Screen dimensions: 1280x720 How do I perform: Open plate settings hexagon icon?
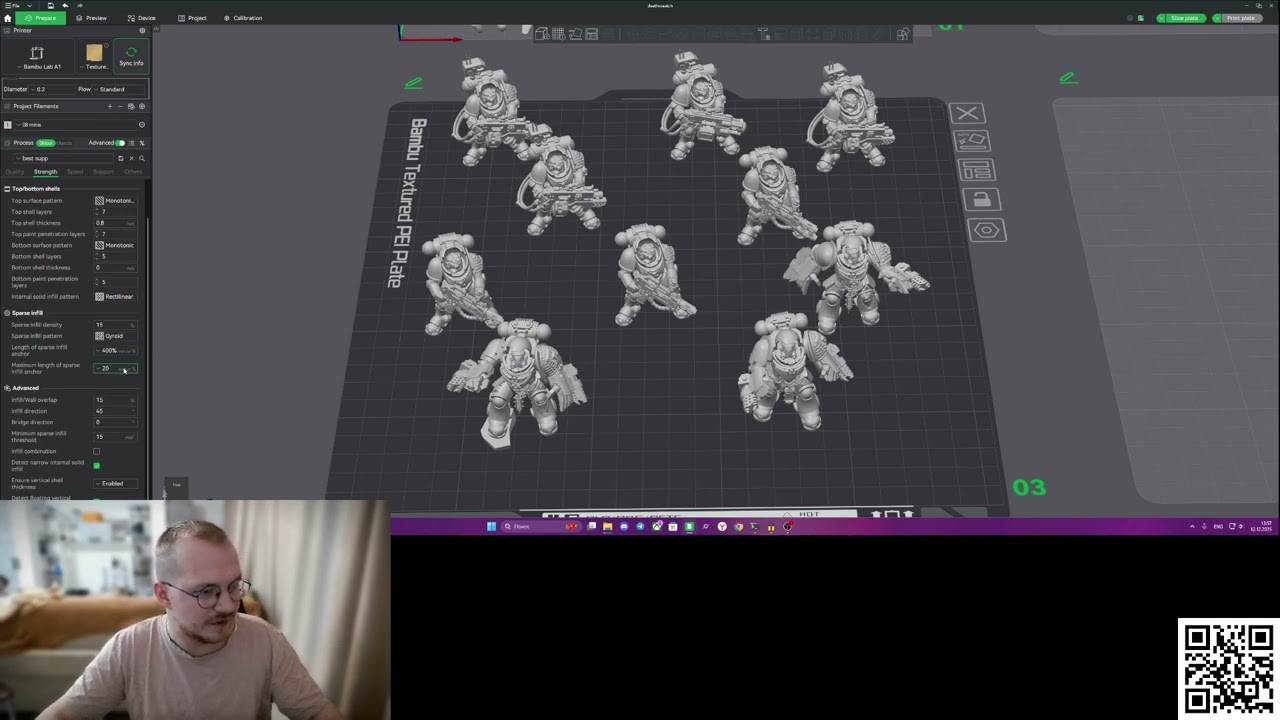coord(986,231)
